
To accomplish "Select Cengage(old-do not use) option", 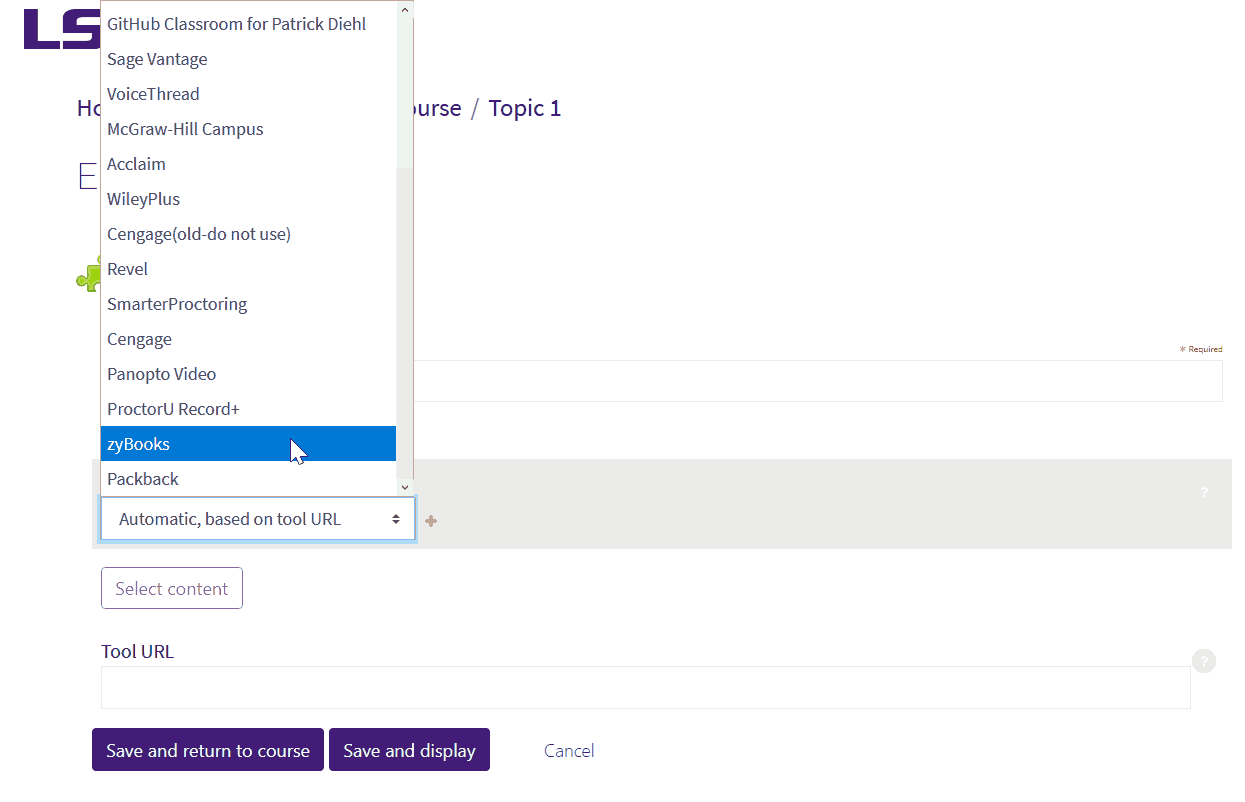I will click(x=248, y=234).
